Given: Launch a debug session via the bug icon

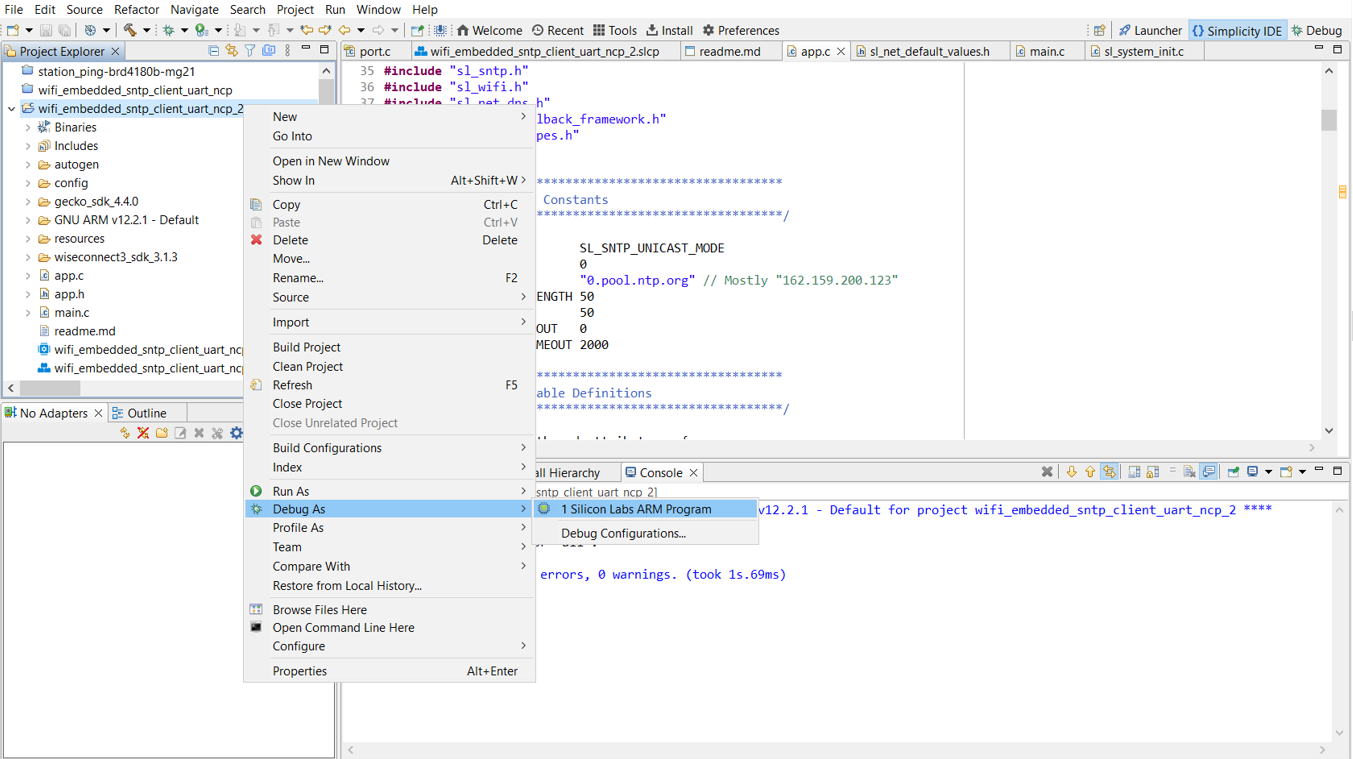Looking at the screenshot, I should click(168, 31).
